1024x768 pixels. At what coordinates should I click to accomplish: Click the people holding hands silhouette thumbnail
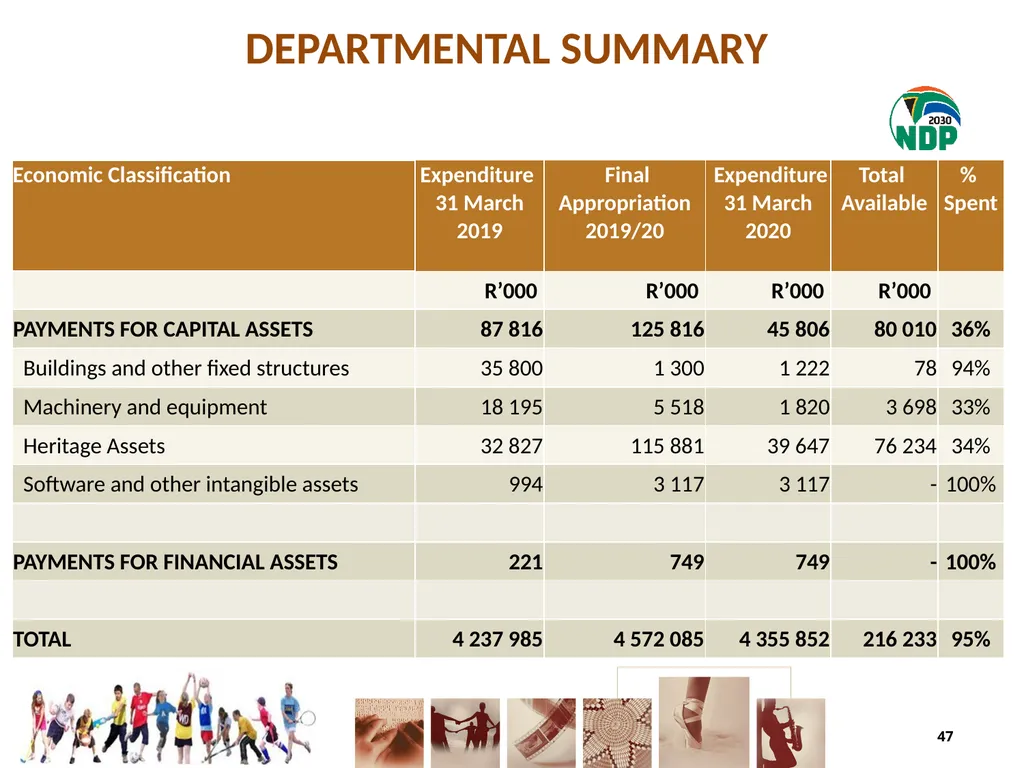465,733
